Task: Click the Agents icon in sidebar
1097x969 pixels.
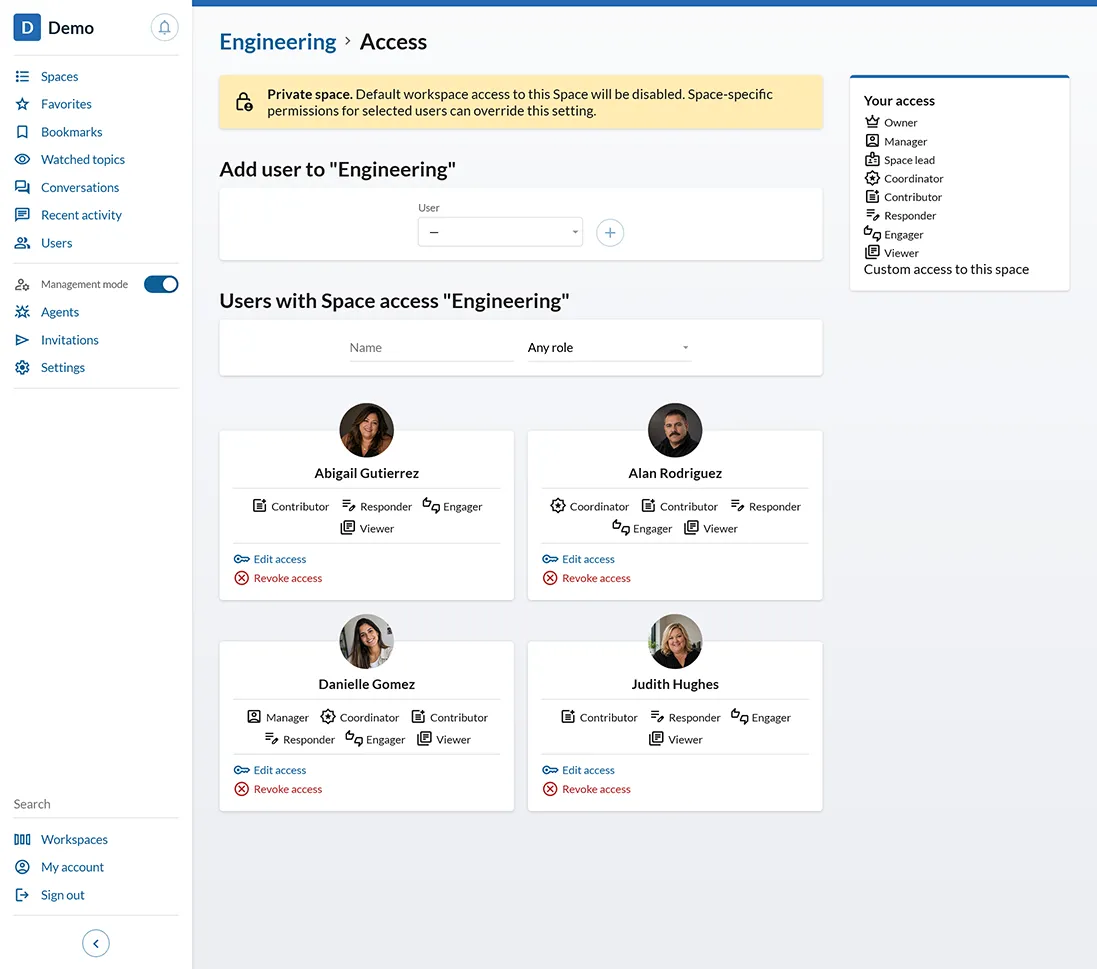Action: coord(22,312)
